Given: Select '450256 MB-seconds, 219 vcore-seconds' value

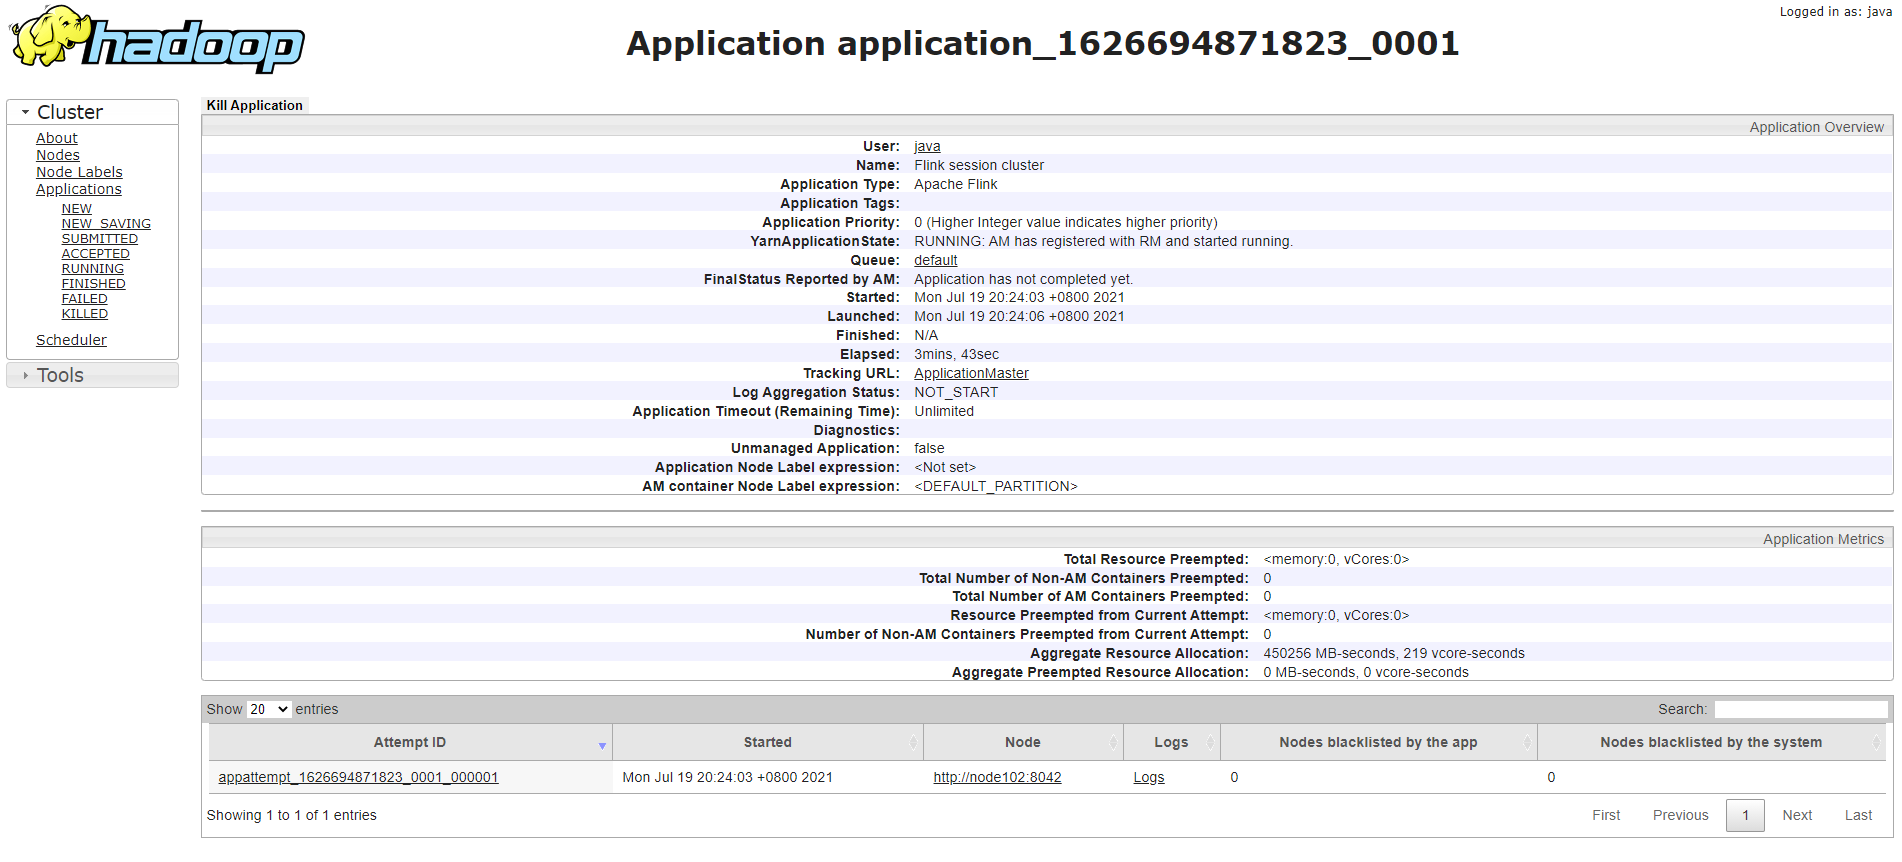Looking at the screenshot, I should (x=1394, y=653).
